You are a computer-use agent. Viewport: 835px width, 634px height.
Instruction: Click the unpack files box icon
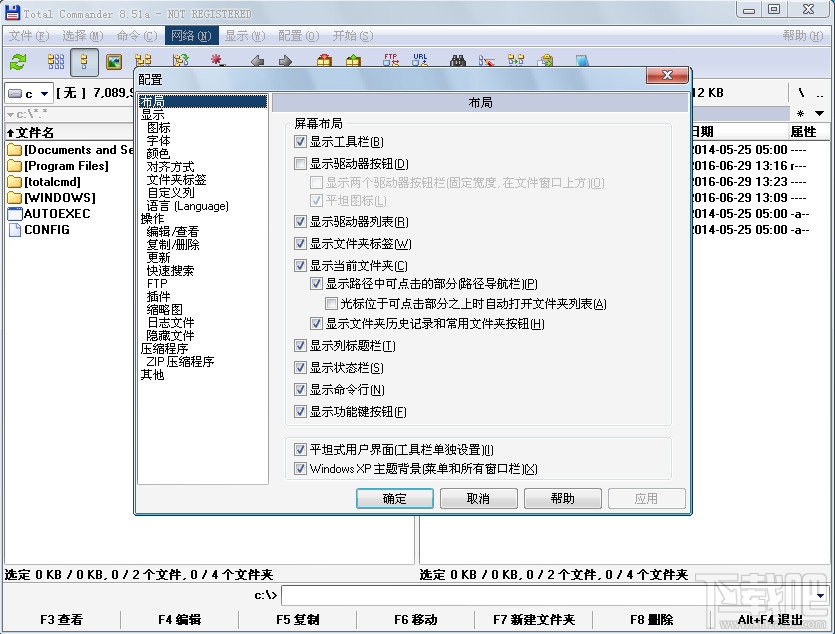point(353,61)
